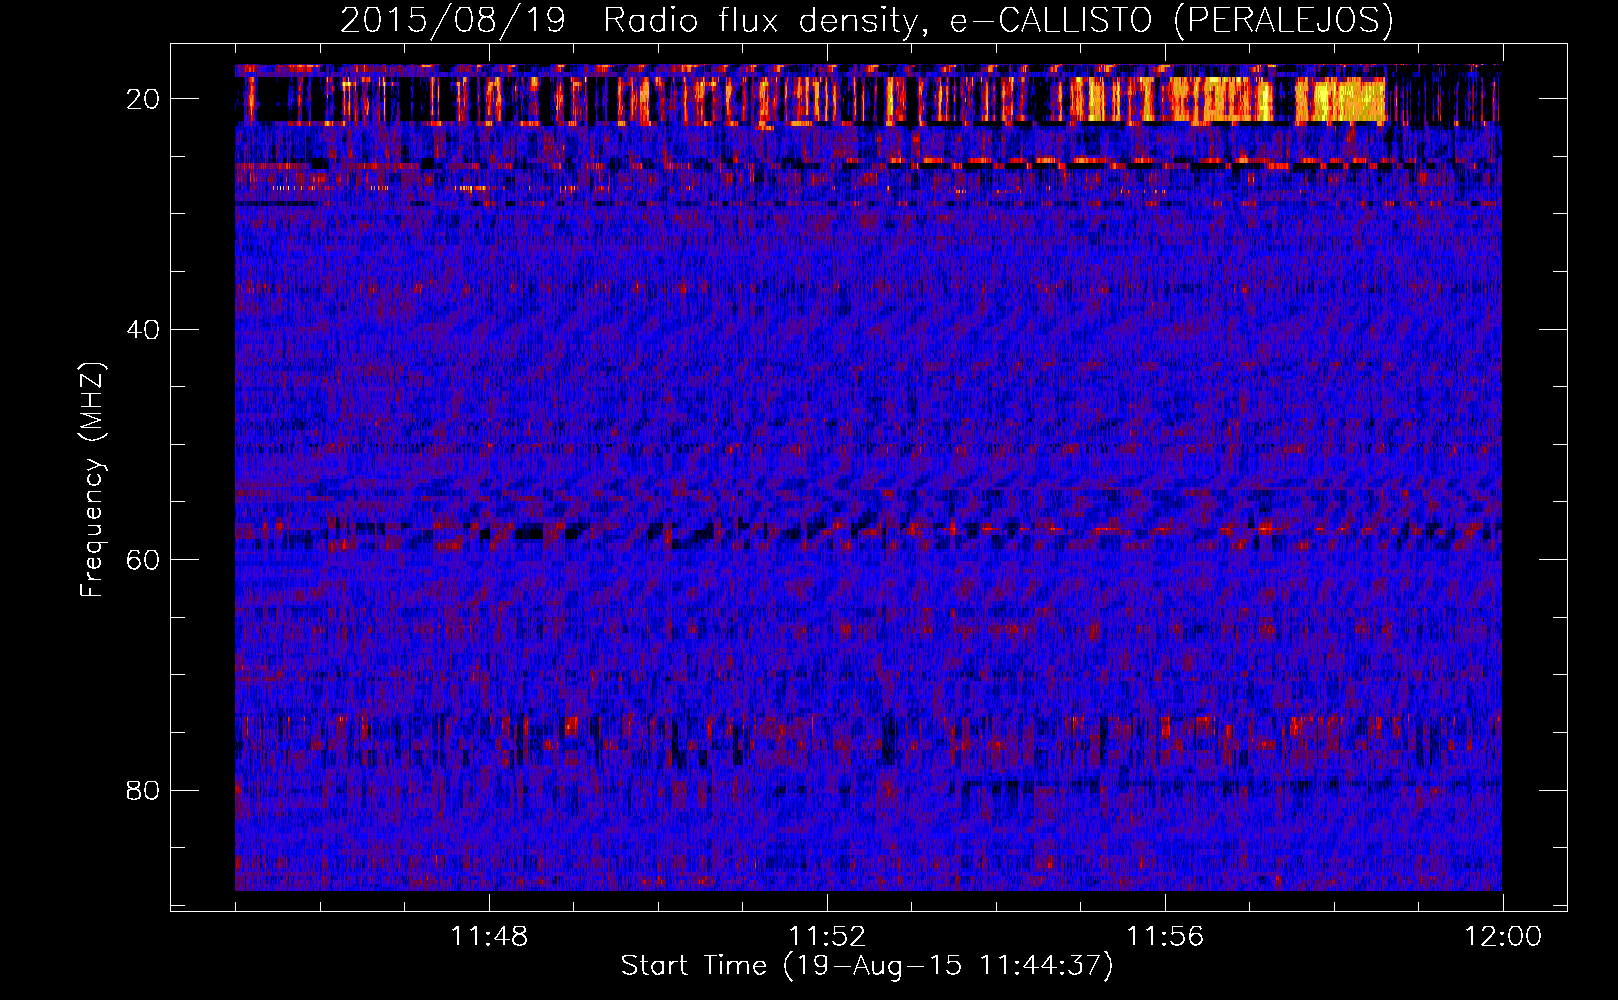This screenshot has width=1618, height=1000.
Task: Click the 11:56 time tick label
Action: pyautogui.click(x=1165, y=937)
